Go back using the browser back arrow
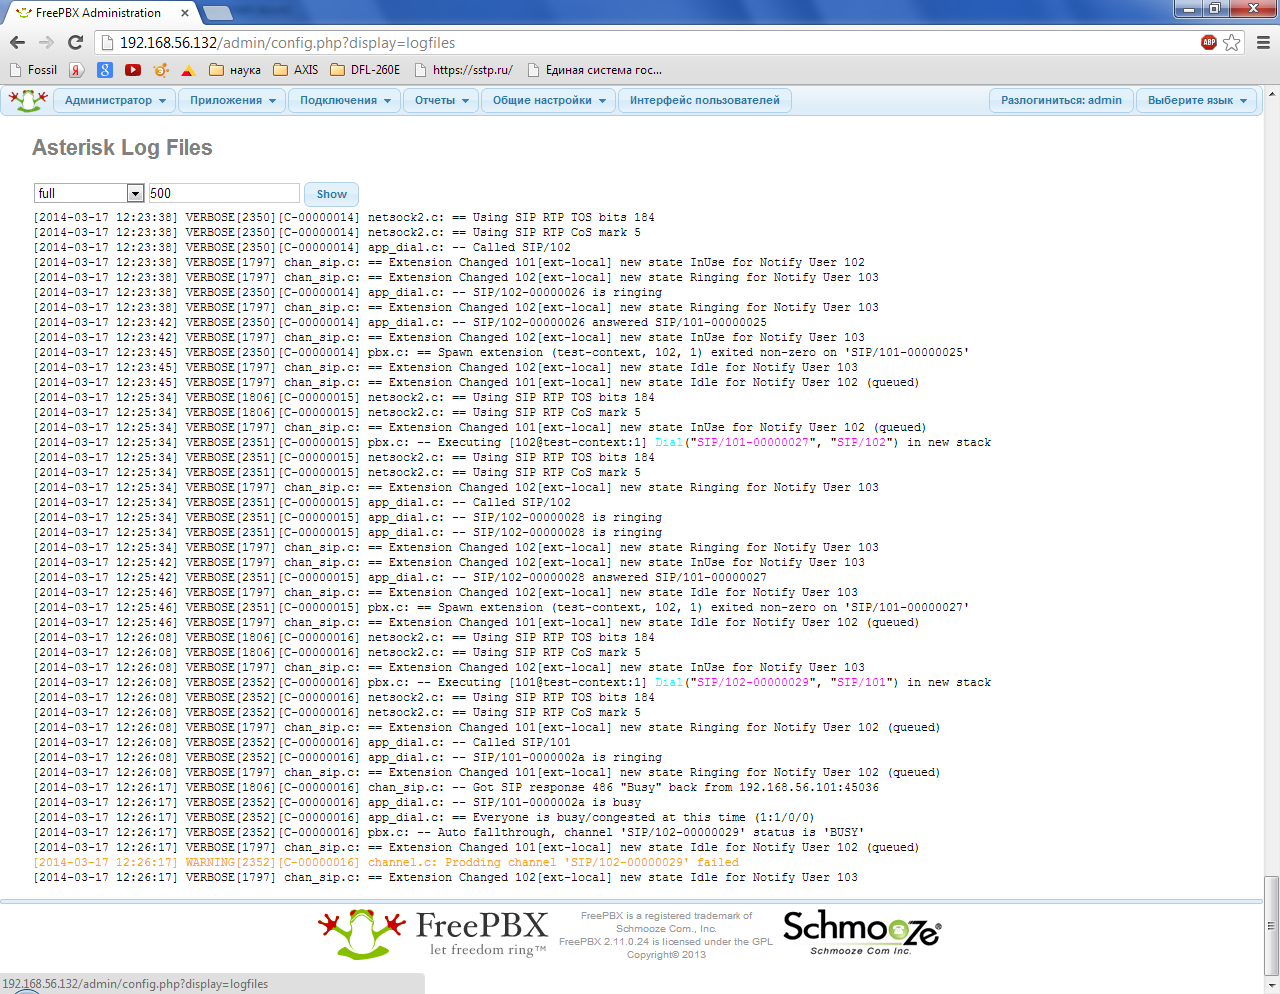This screenshot has height=994, width=1280. click(17, 42)
